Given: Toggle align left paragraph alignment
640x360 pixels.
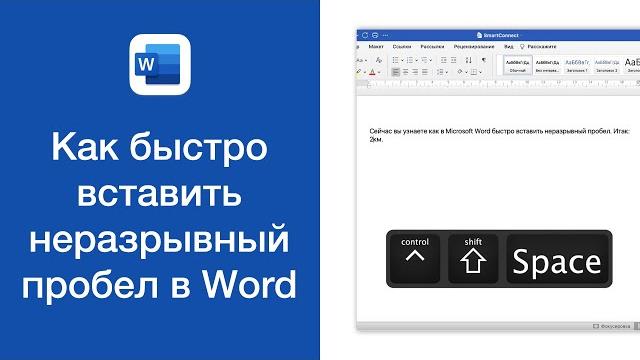Looking at the screenshot, I should point(396,72).
